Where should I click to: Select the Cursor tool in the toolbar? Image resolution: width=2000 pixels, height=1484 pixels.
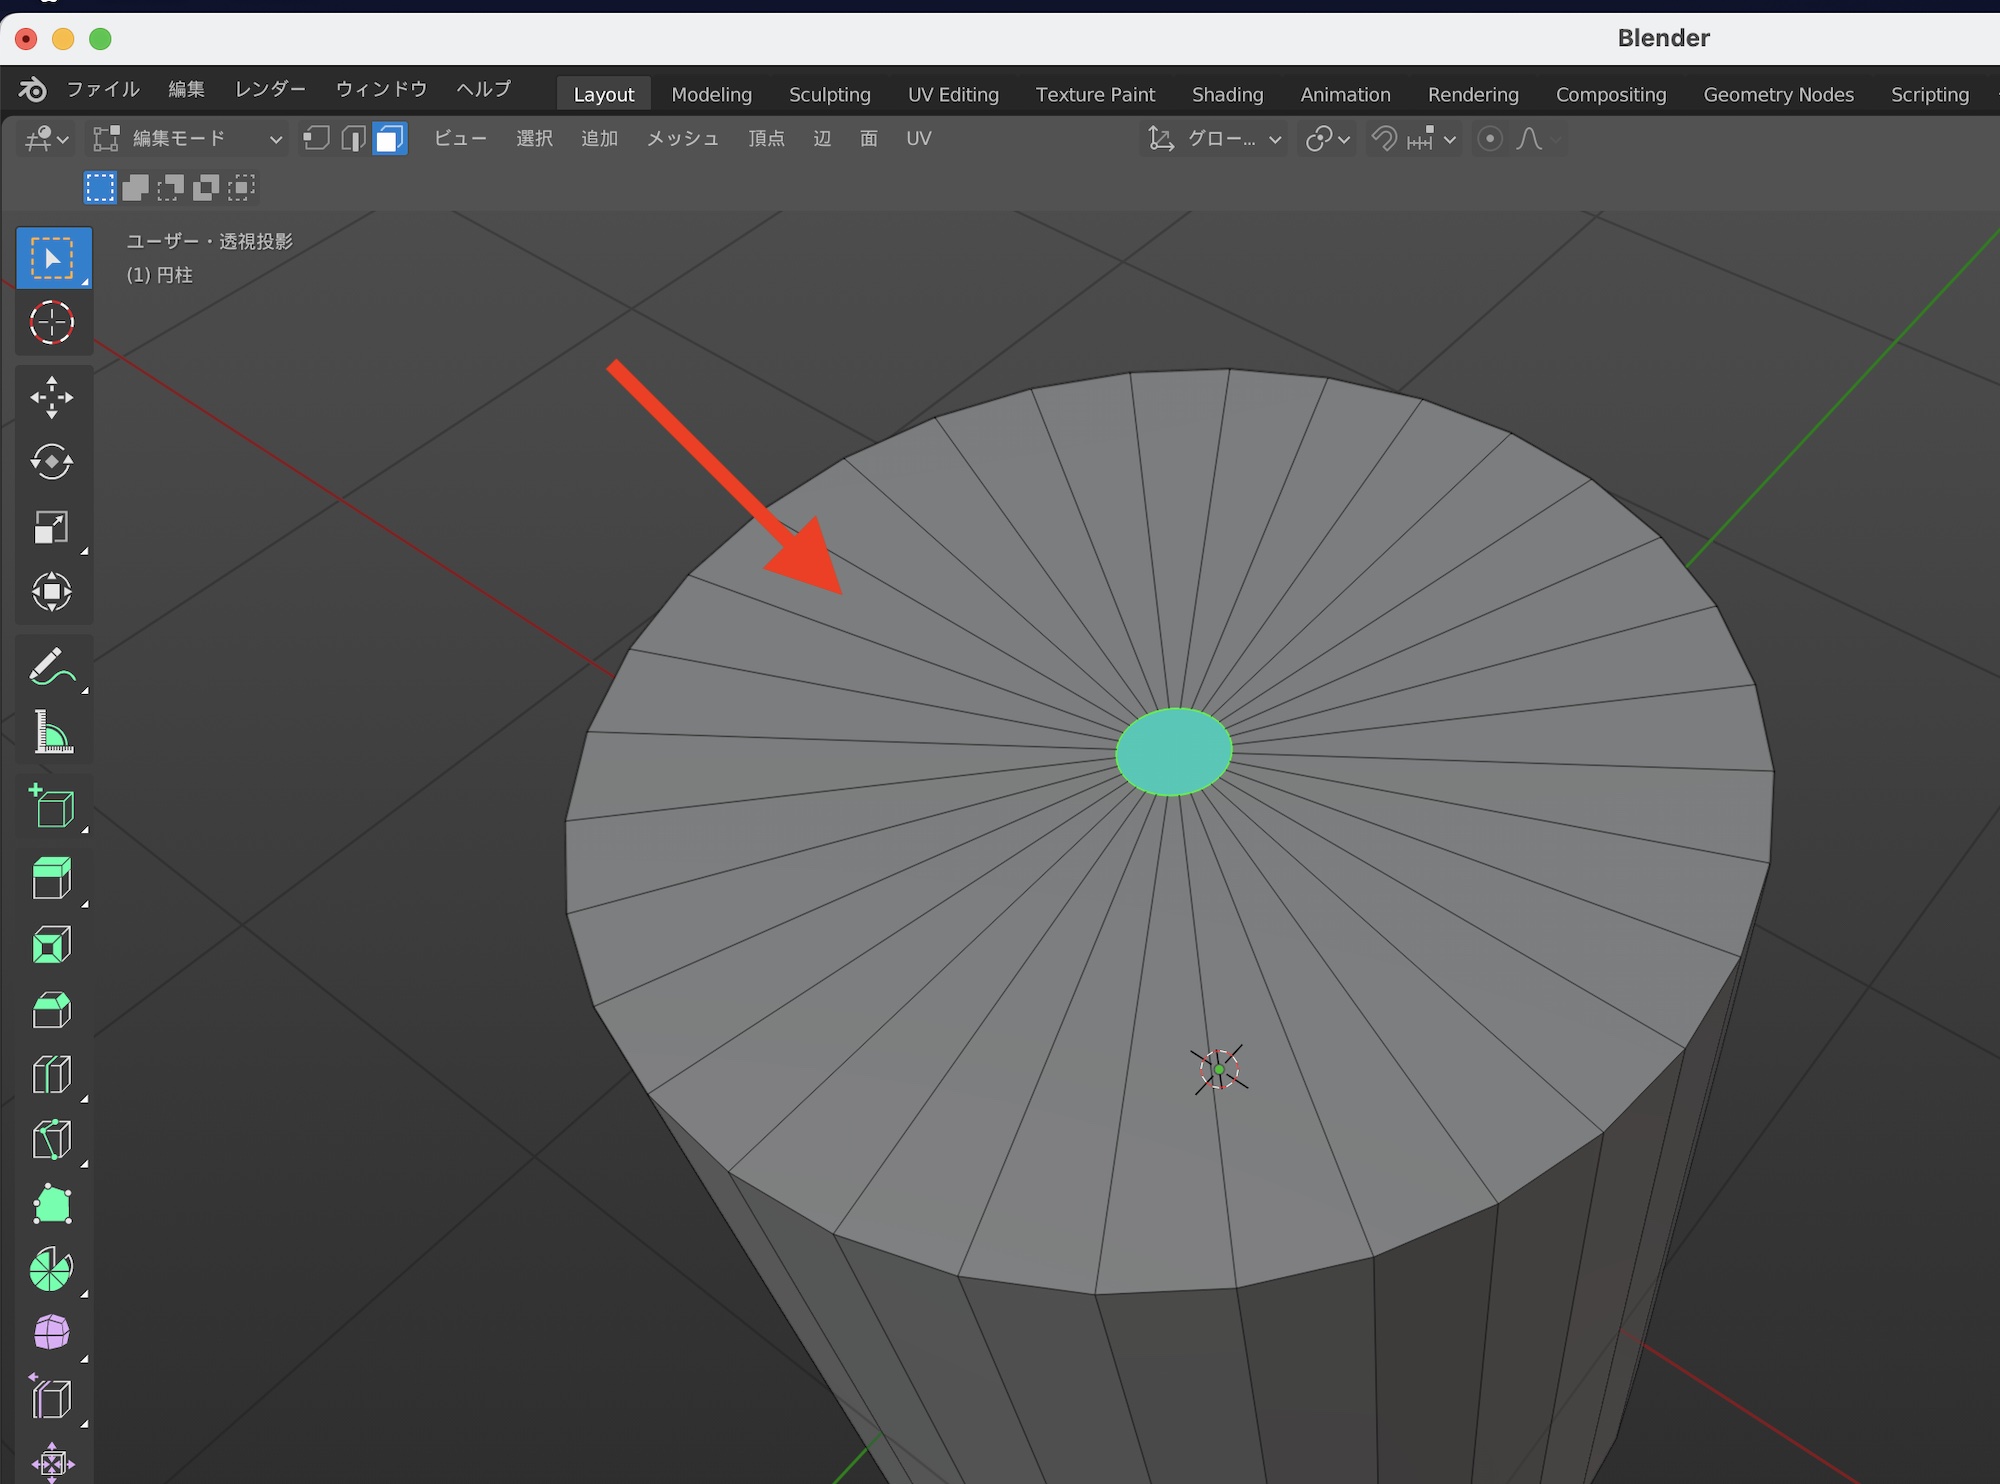point(52,323)
